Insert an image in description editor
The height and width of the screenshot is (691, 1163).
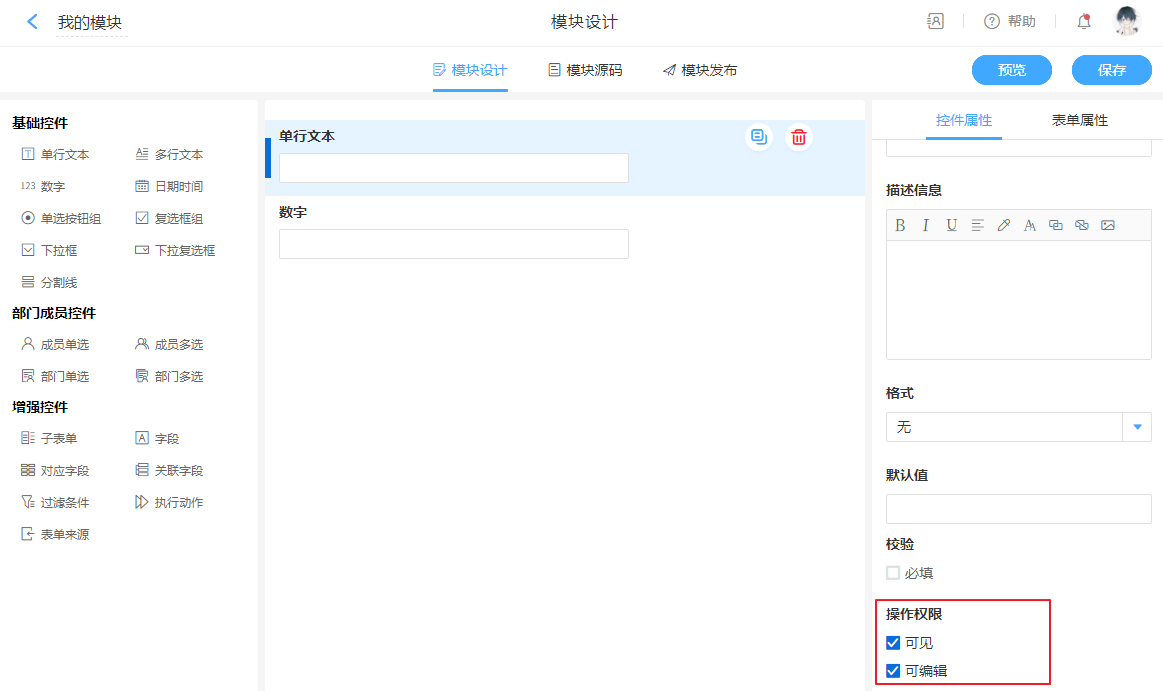(1108, 225)
